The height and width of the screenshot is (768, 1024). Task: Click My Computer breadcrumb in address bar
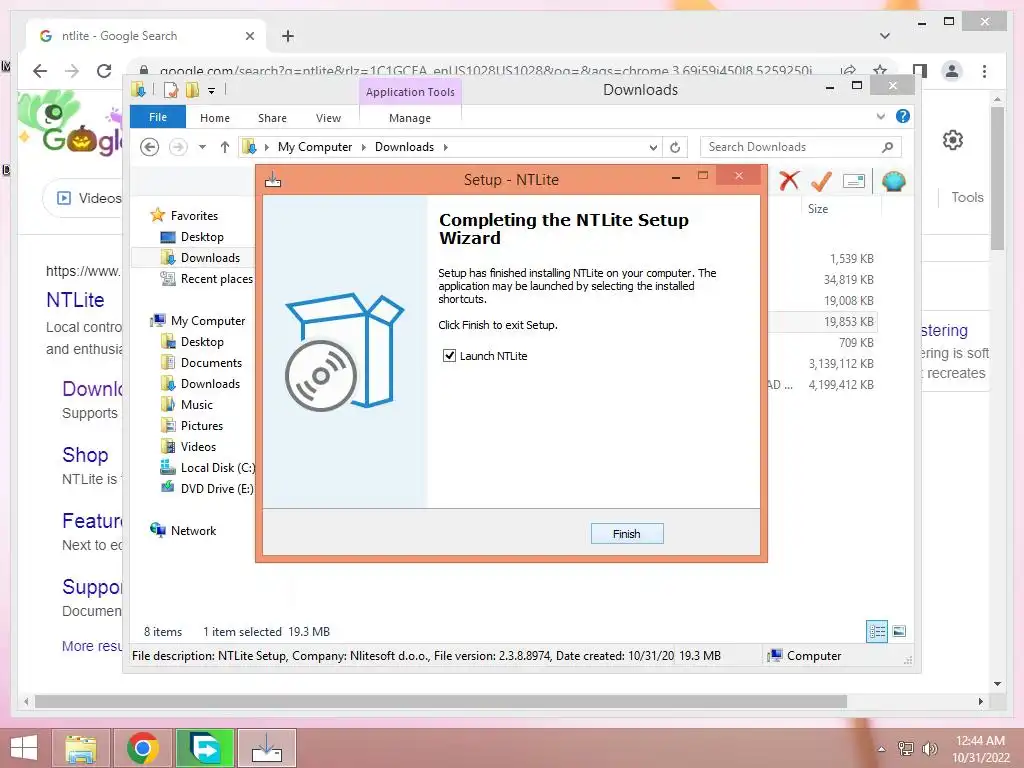pos(315,147)
